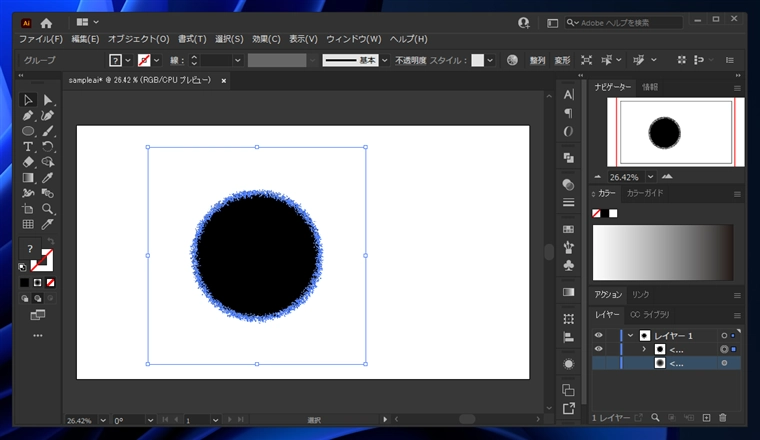This screenshot has width=760, height=440.
Task: Open the Brushes panel icon
Action: 569,247
